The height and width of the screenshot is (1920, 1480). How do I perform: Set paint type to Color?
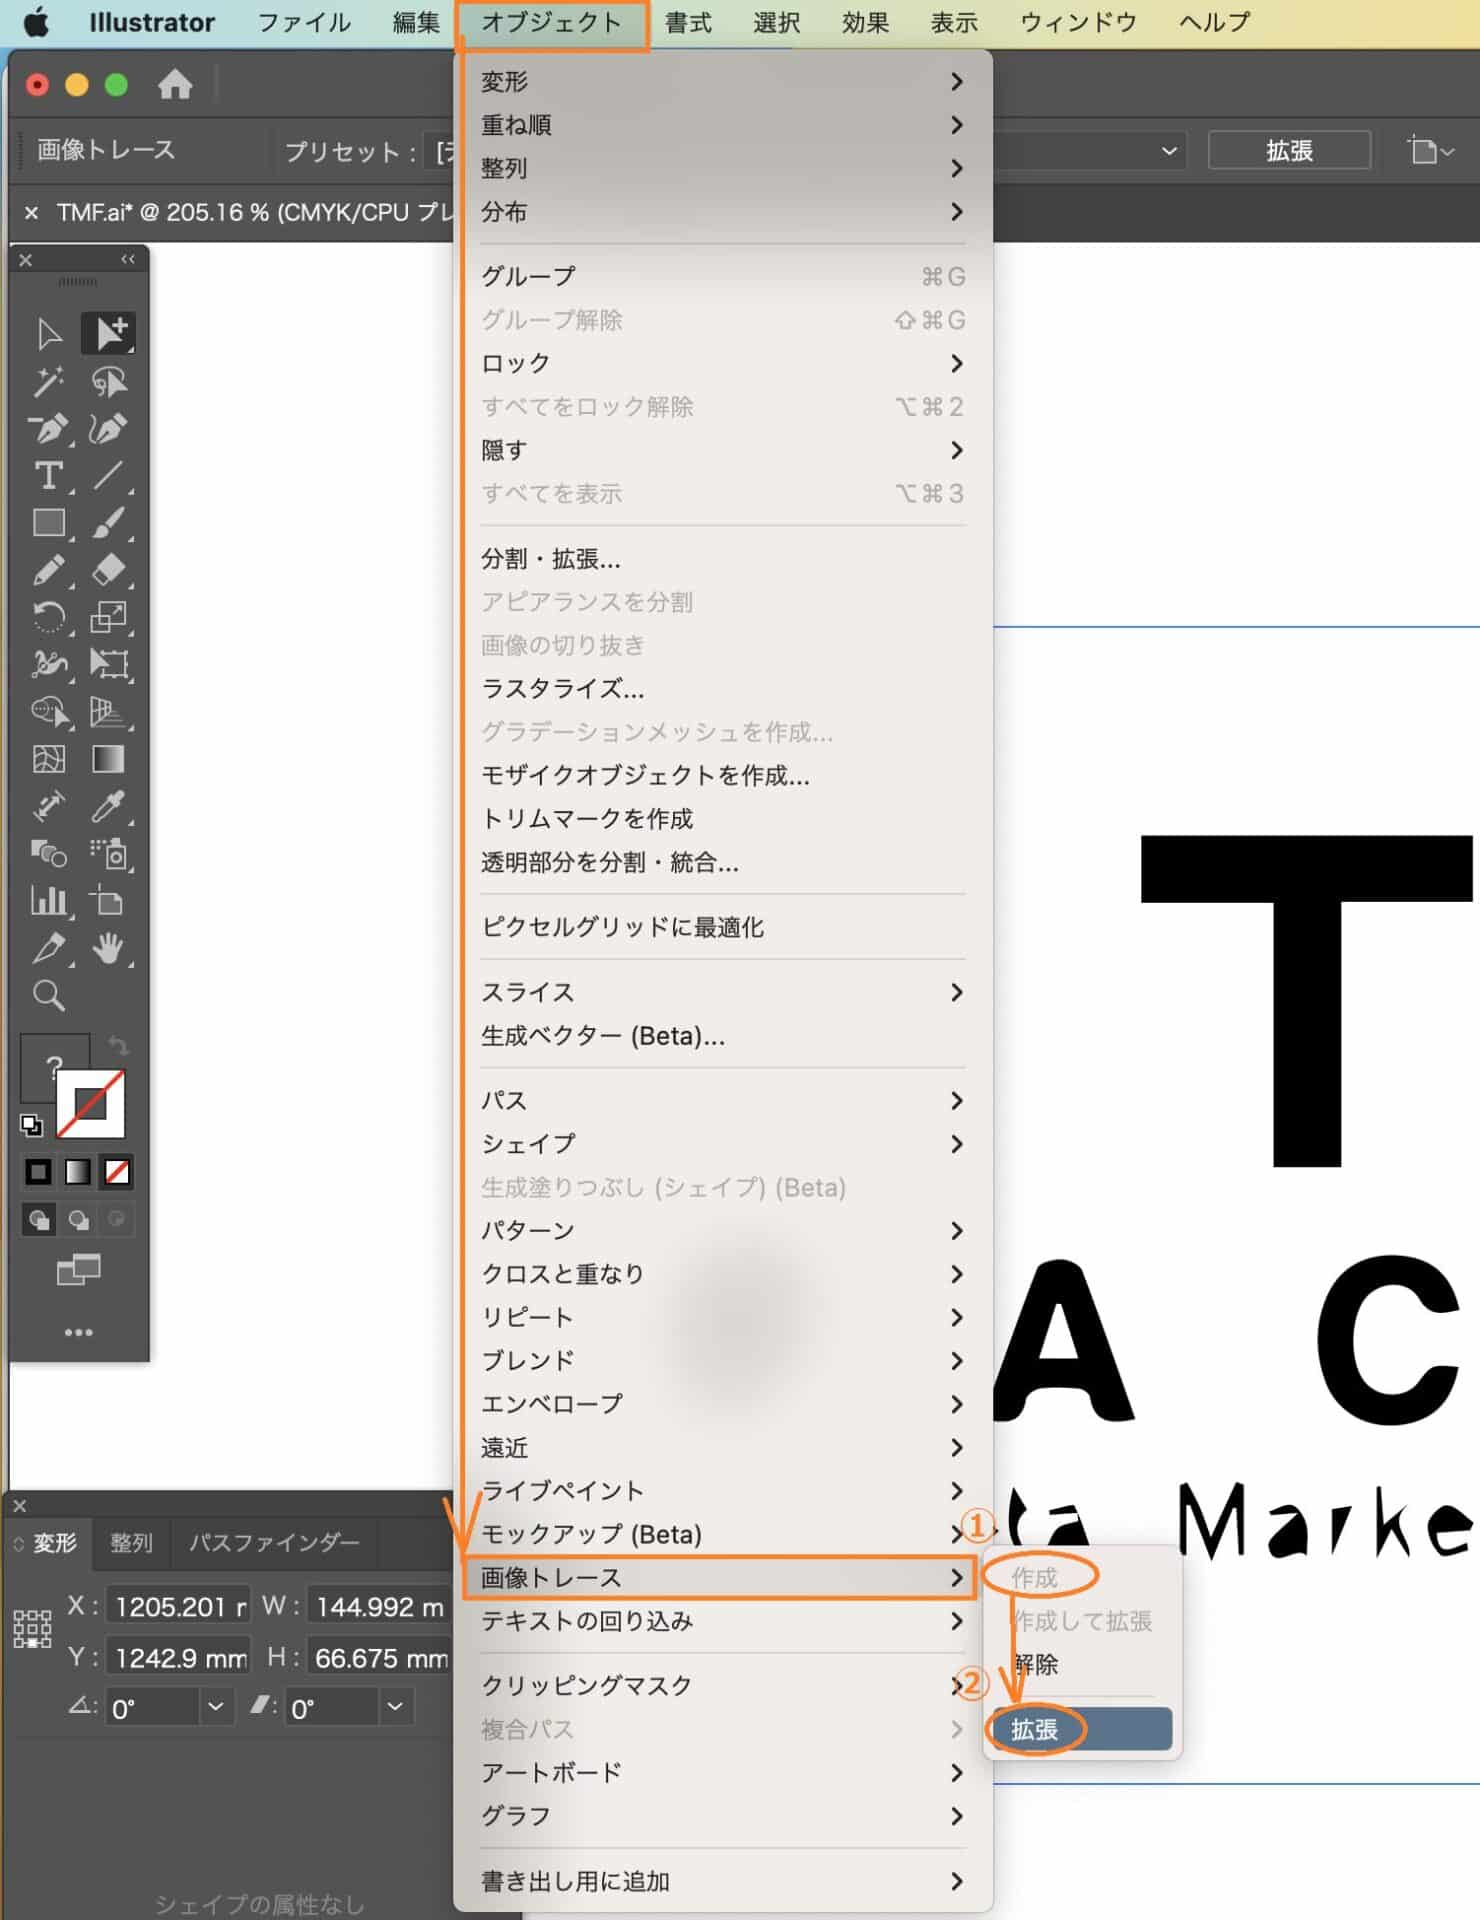[x=38, y=1172]
